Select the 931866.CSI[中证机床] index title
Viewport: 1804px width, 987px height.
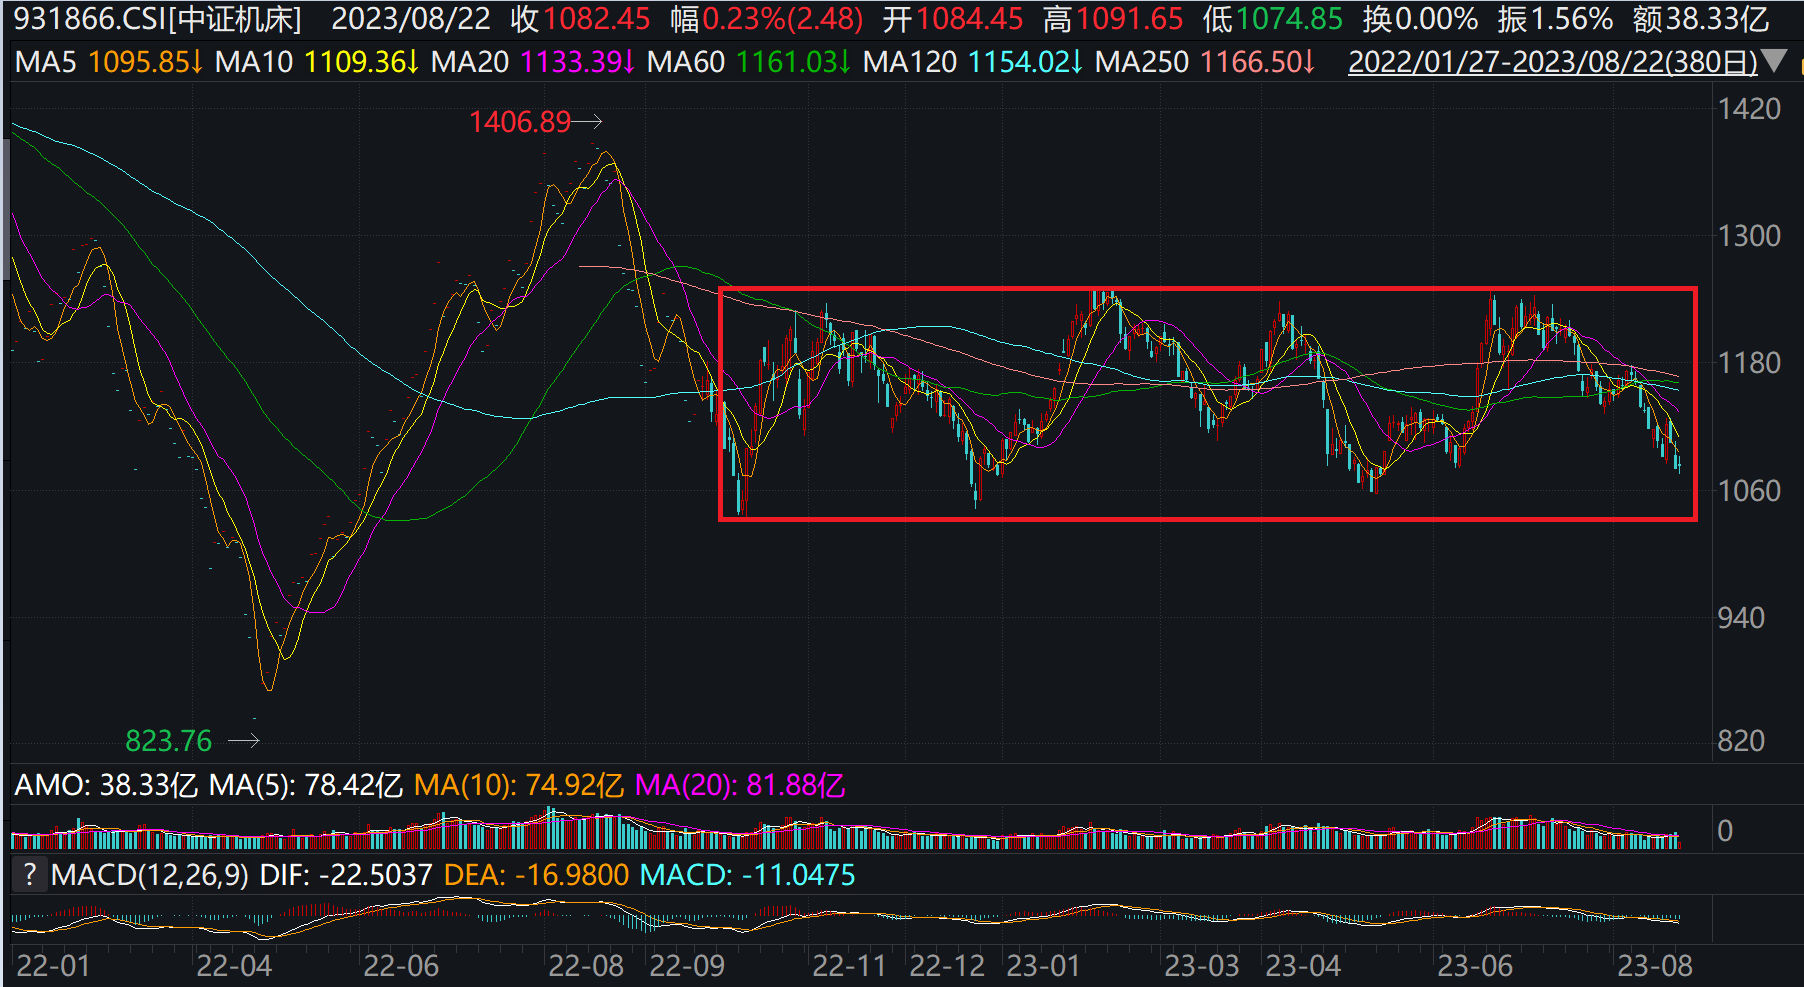click(157, 19)
